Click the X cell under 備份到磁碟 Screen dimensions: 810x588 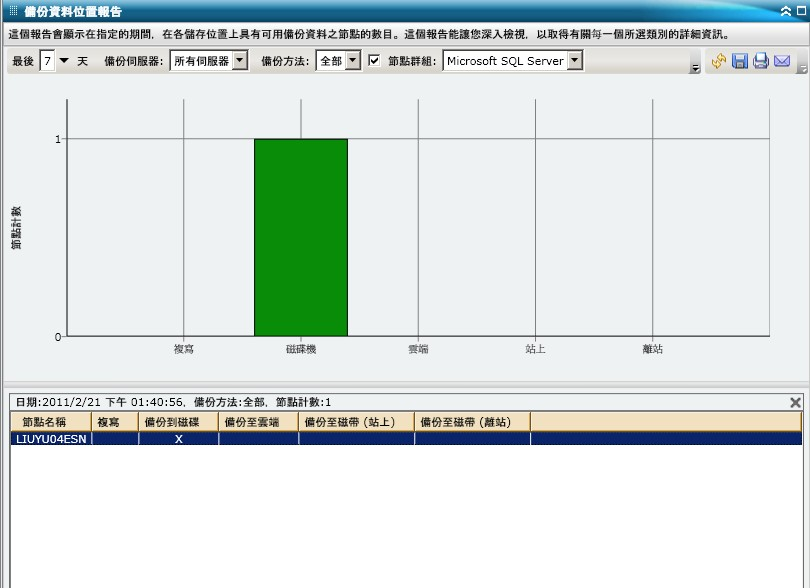point(178,439)
